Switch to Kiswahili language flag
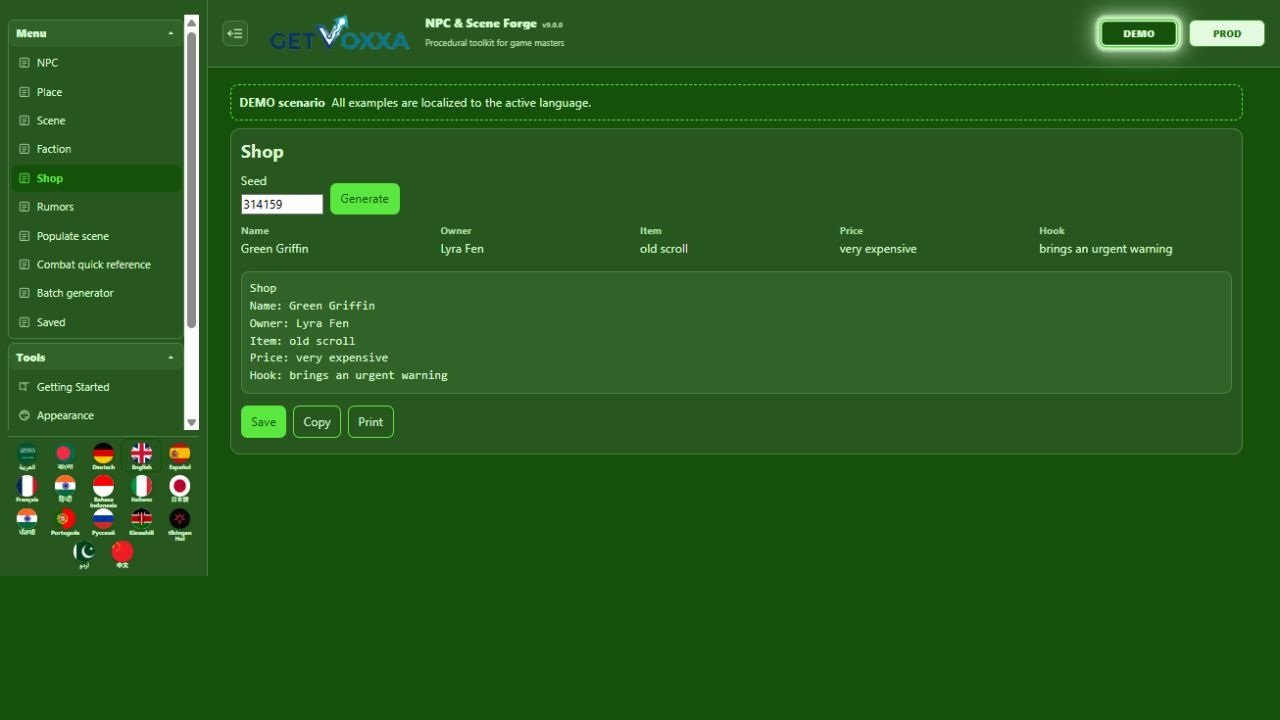Image resolution: width=1280 pixels, height=720 pixels. click(141, 522)
